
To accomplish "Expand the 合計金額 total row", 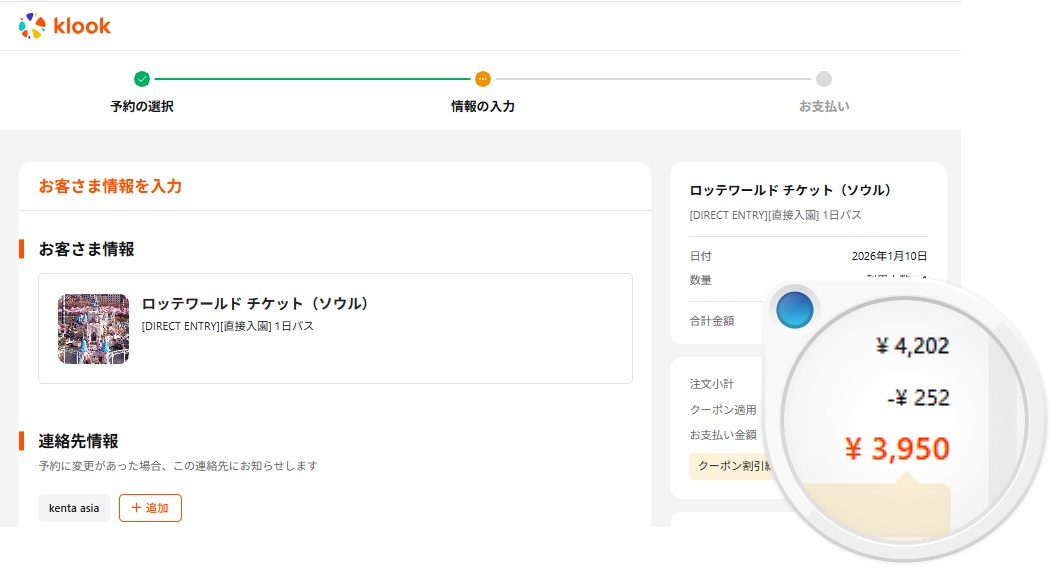I will [712, 321].
